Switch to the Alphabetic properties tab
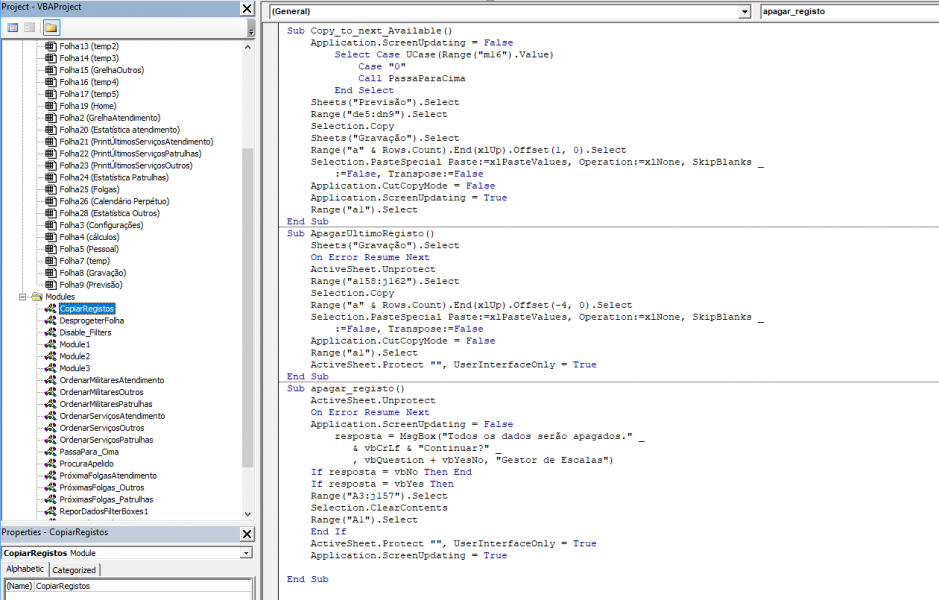 point(24,570)
